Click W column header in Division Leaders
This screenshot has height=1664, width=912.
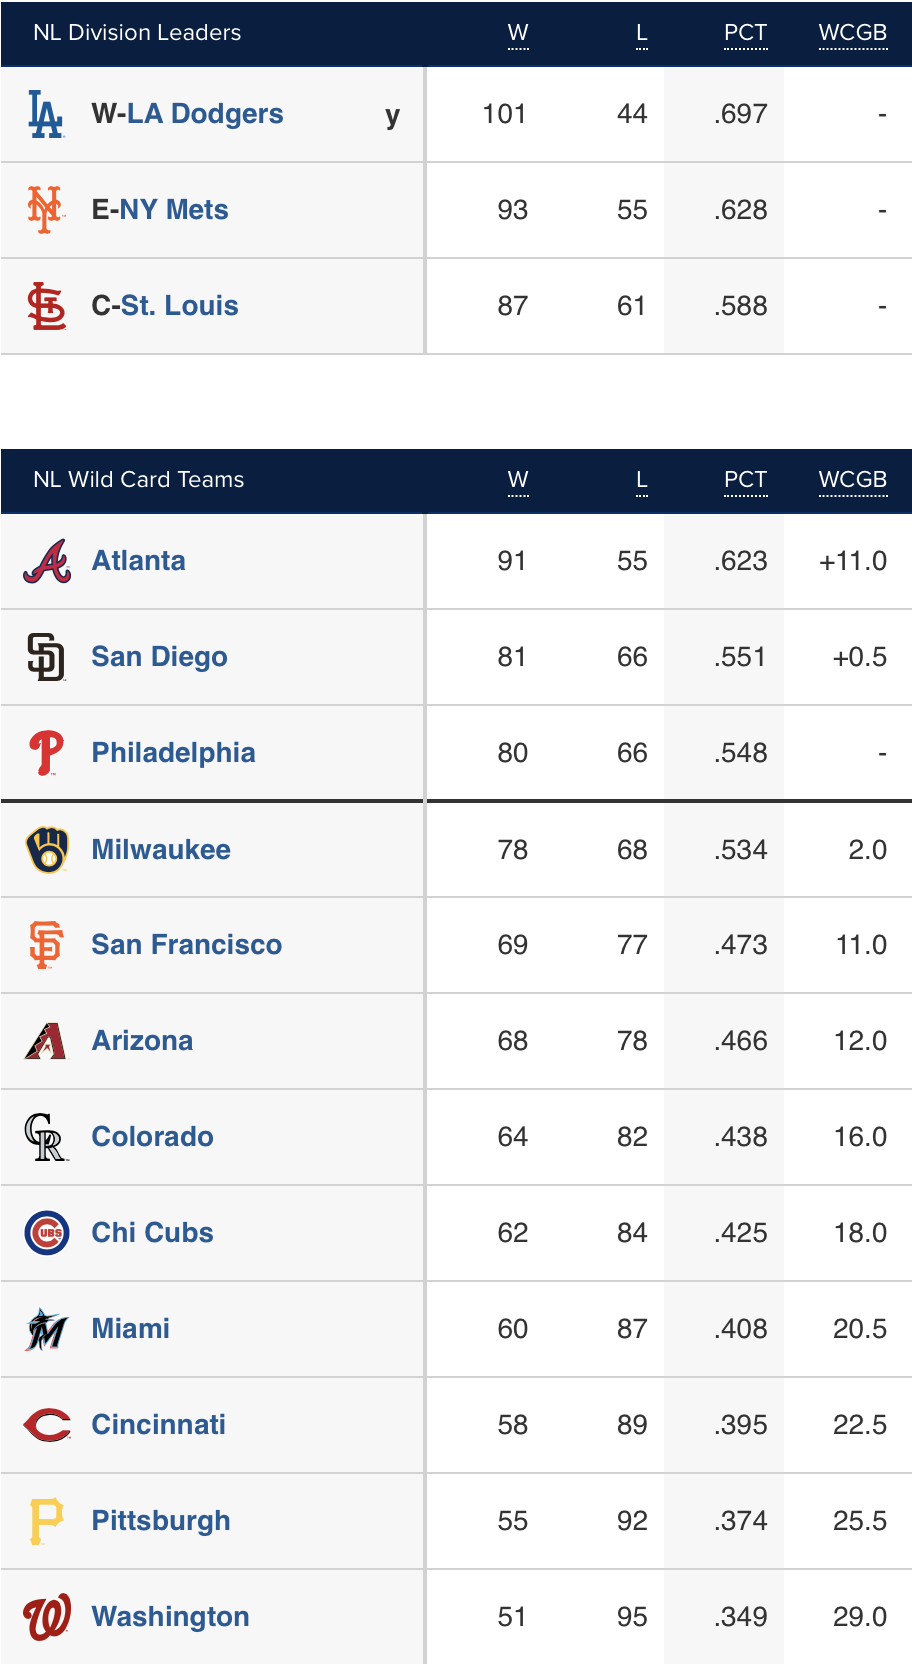(x=518, y=33)
